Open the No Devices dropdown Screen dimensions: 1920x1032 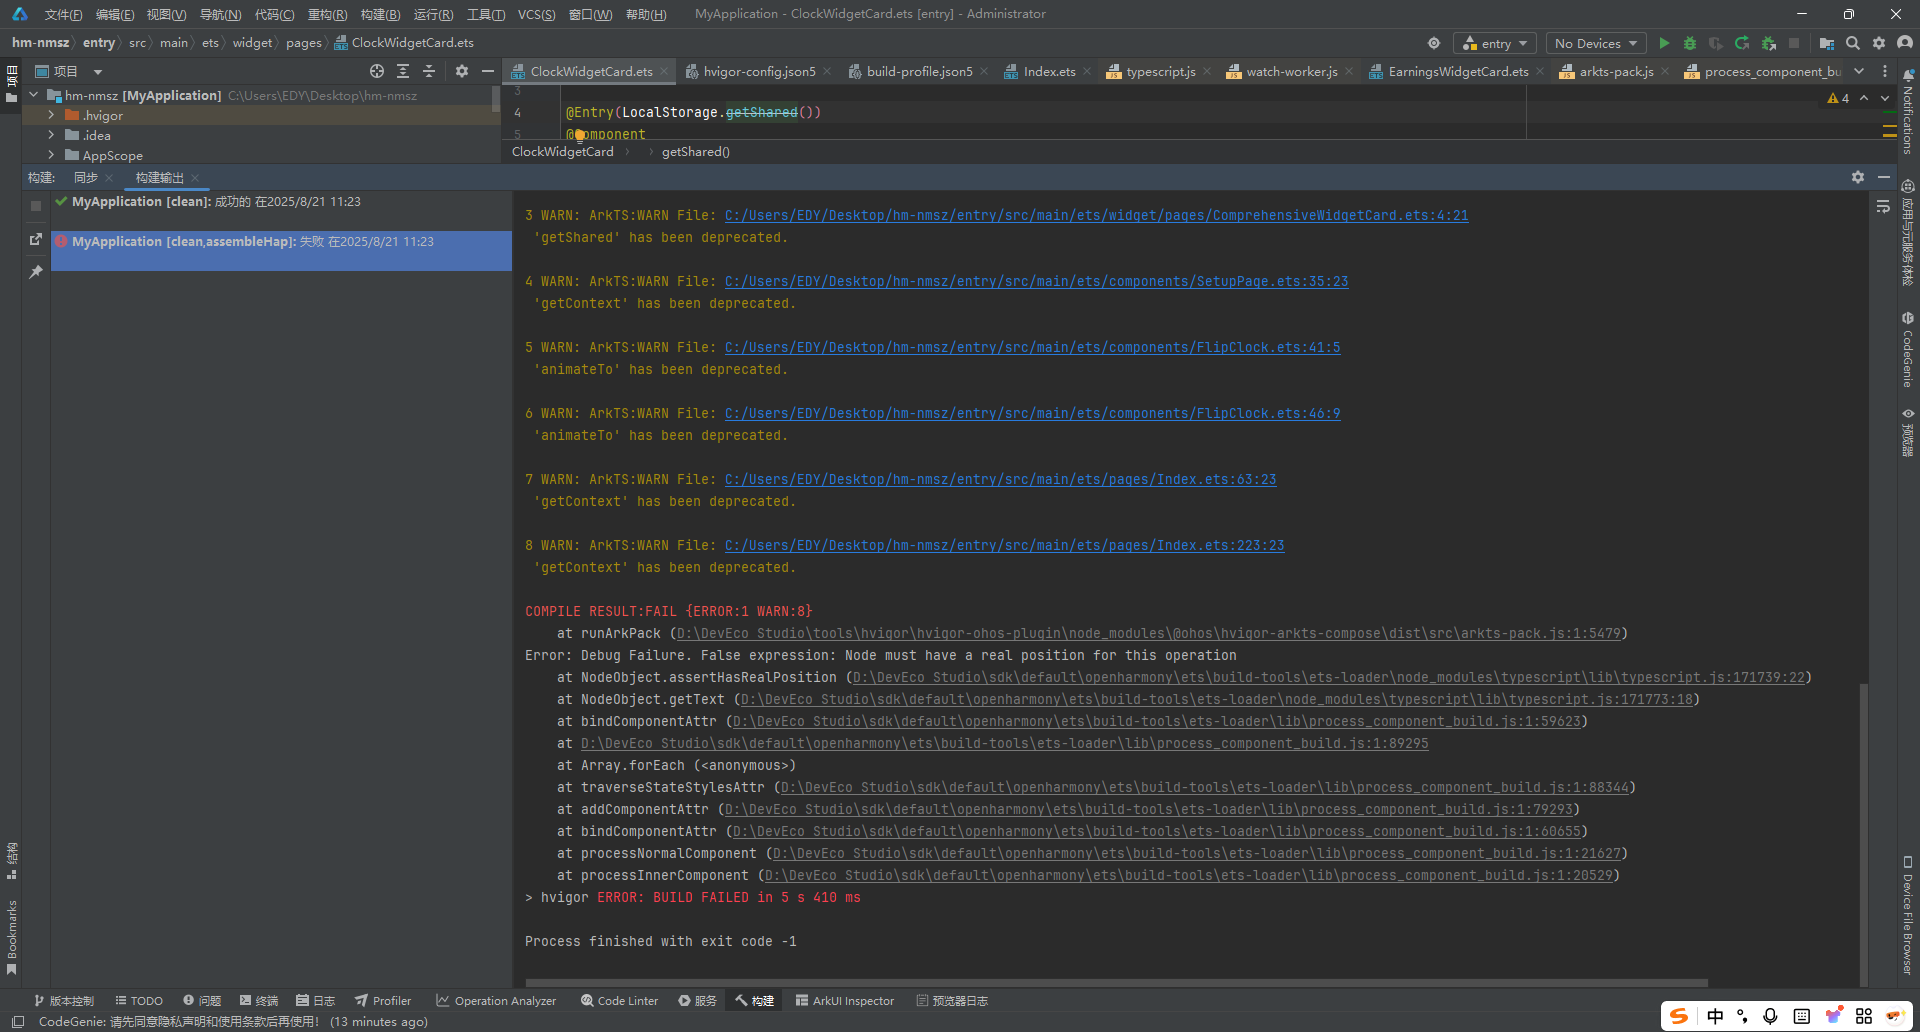(x=1596, y=43)
